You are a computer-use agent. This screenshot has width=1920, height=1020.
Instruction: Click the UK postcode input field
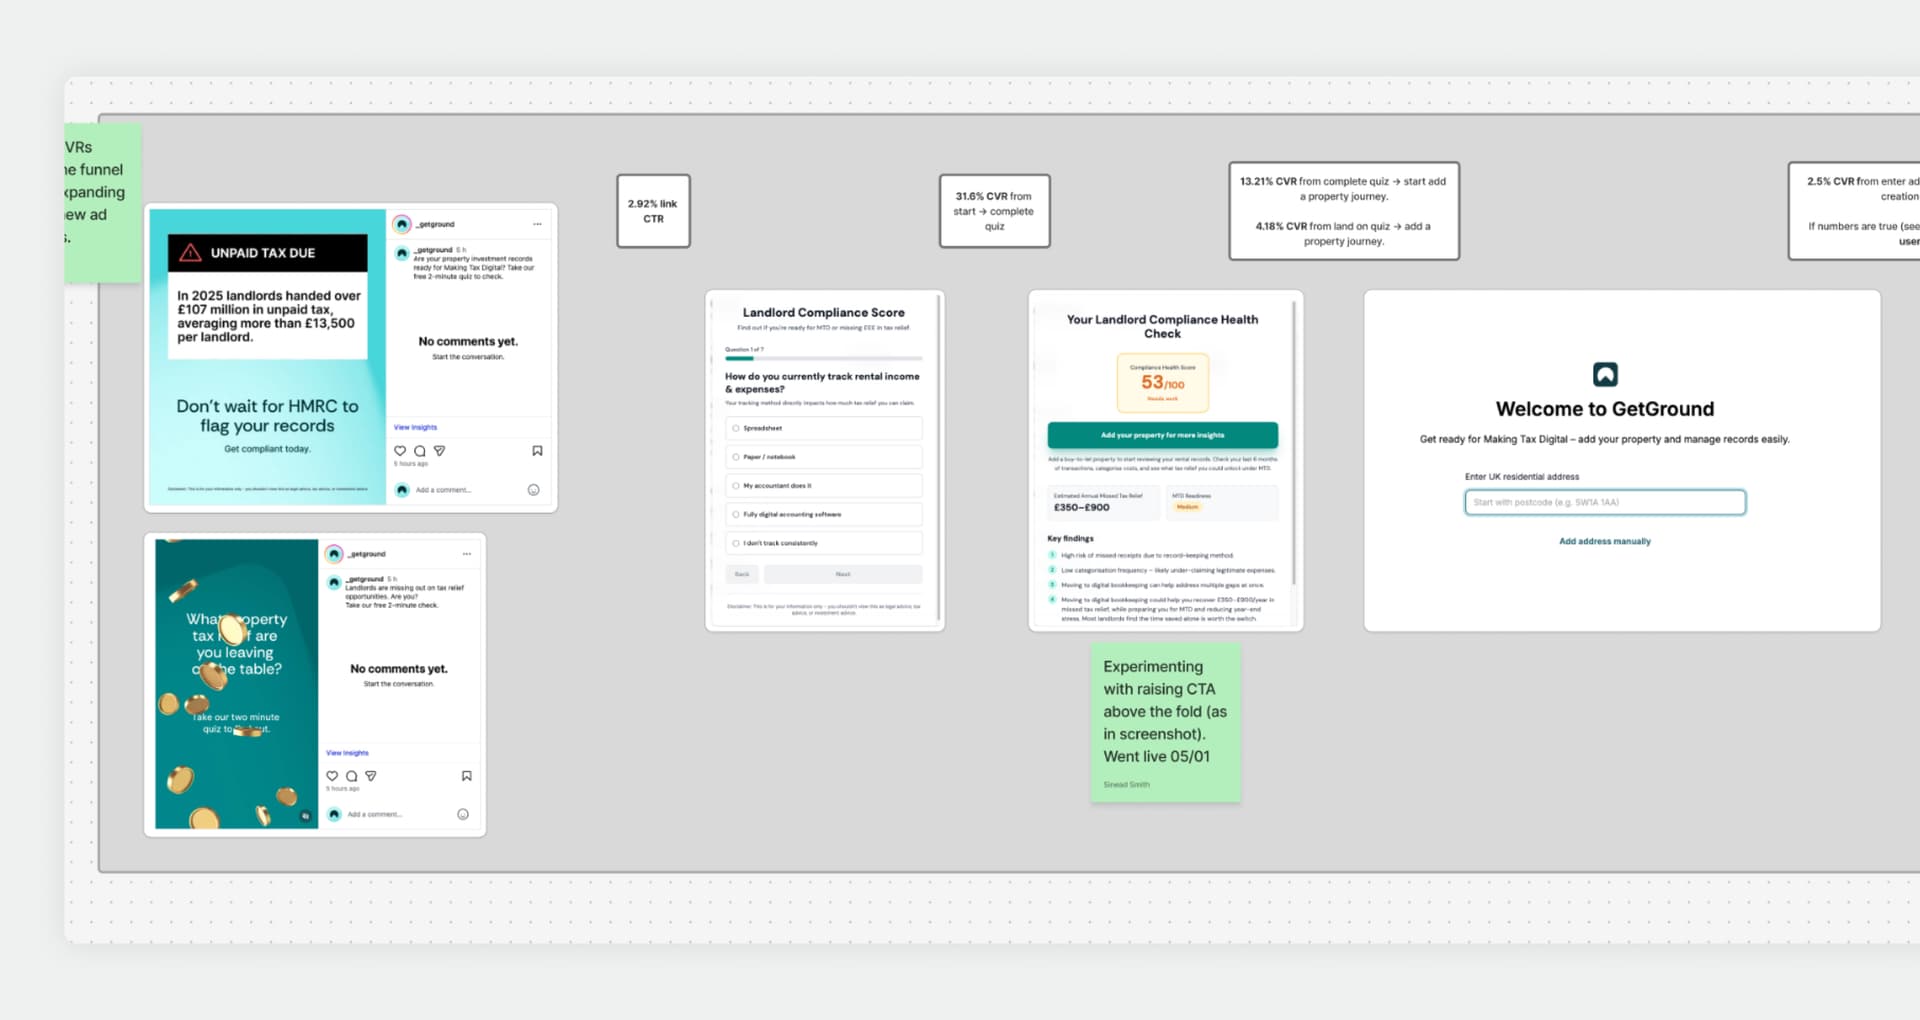pyautogui.click(x=1603, y=502)
